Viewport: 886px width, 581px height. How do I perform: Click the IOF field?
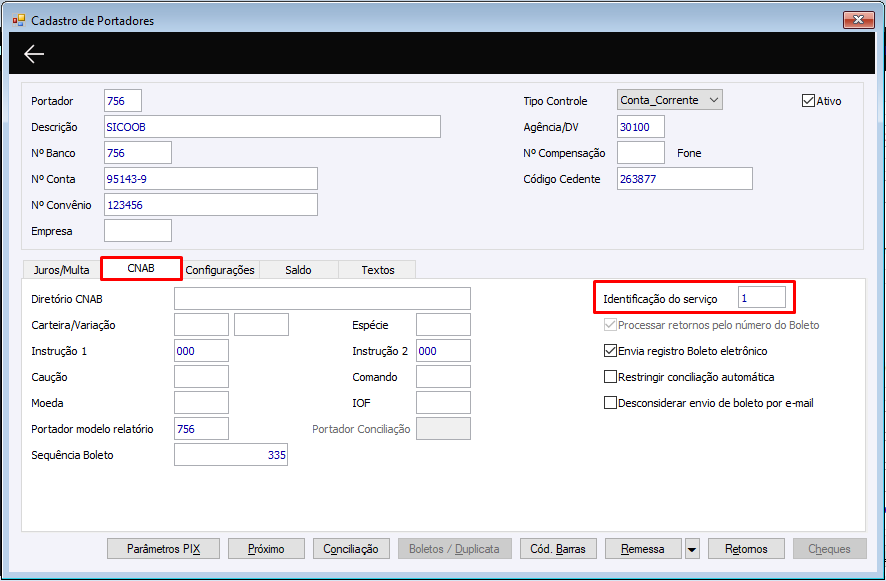444,402
